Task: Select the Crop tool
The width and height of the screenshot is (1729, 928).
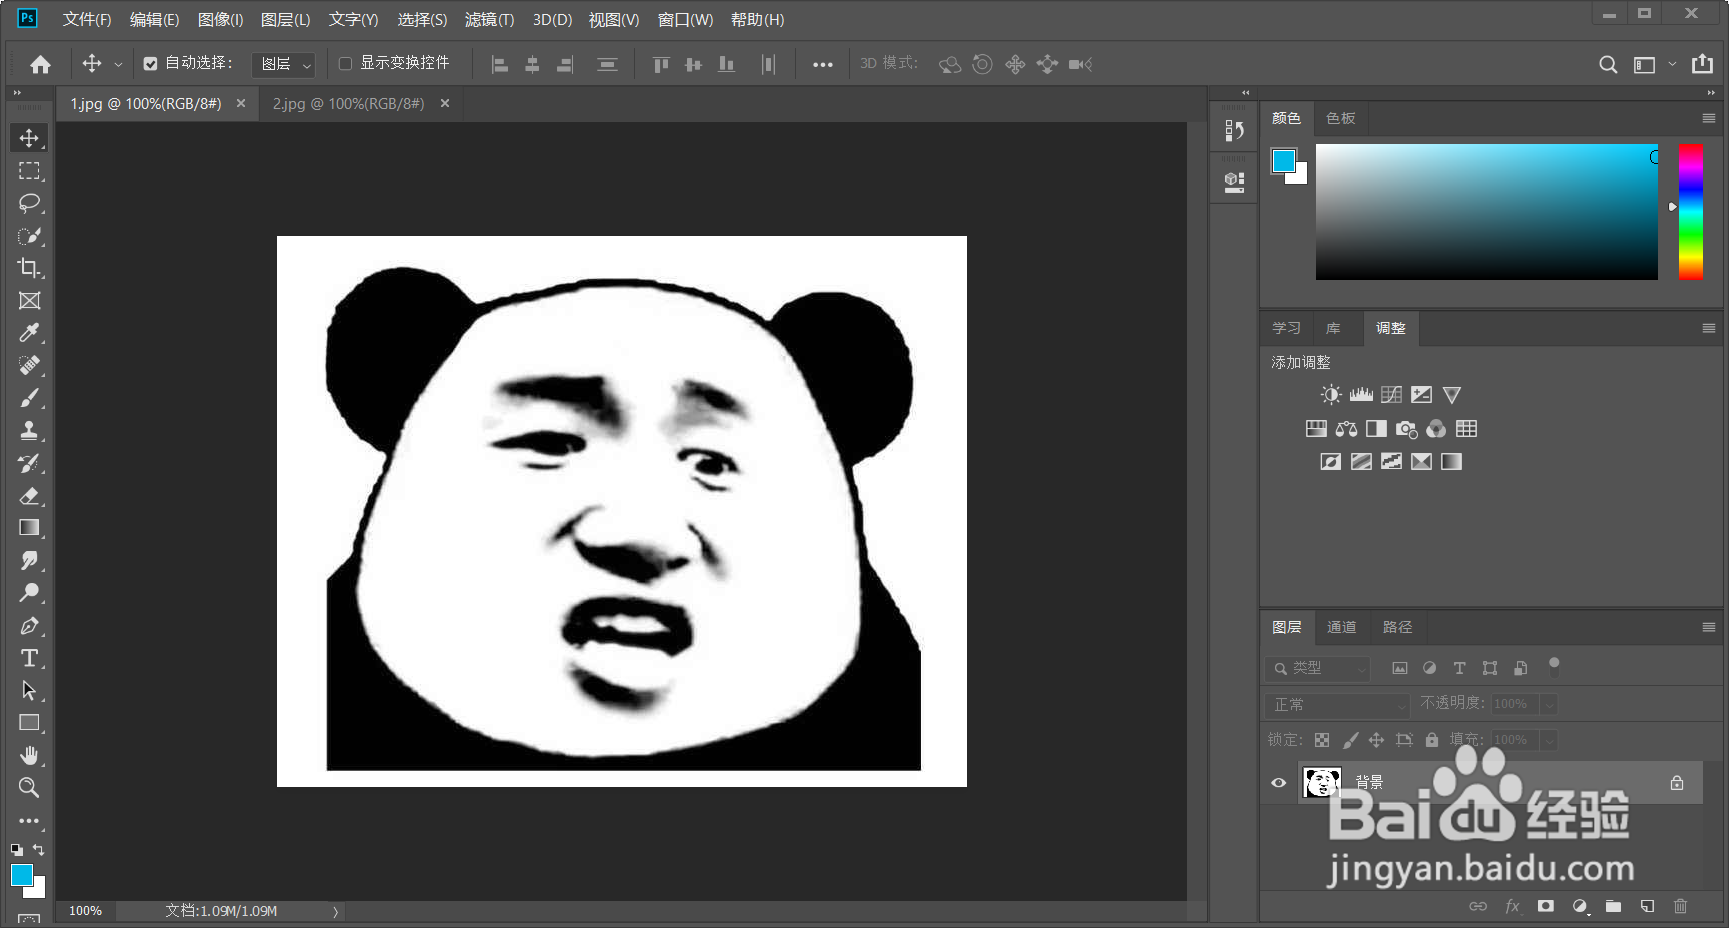Action: click(x=29, y=268)
